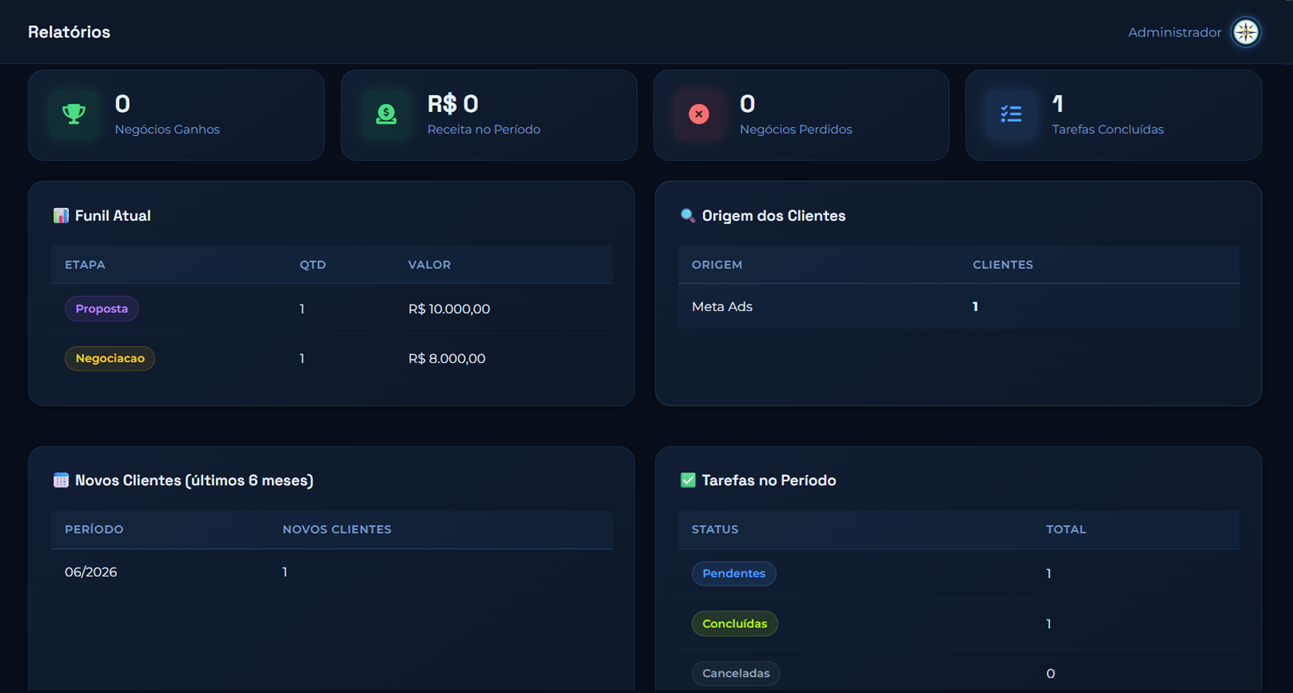The height and width of the screenshot is (693, 1293).
Task: Click the client count in Meta Ads row
Action: pos(975,307)
